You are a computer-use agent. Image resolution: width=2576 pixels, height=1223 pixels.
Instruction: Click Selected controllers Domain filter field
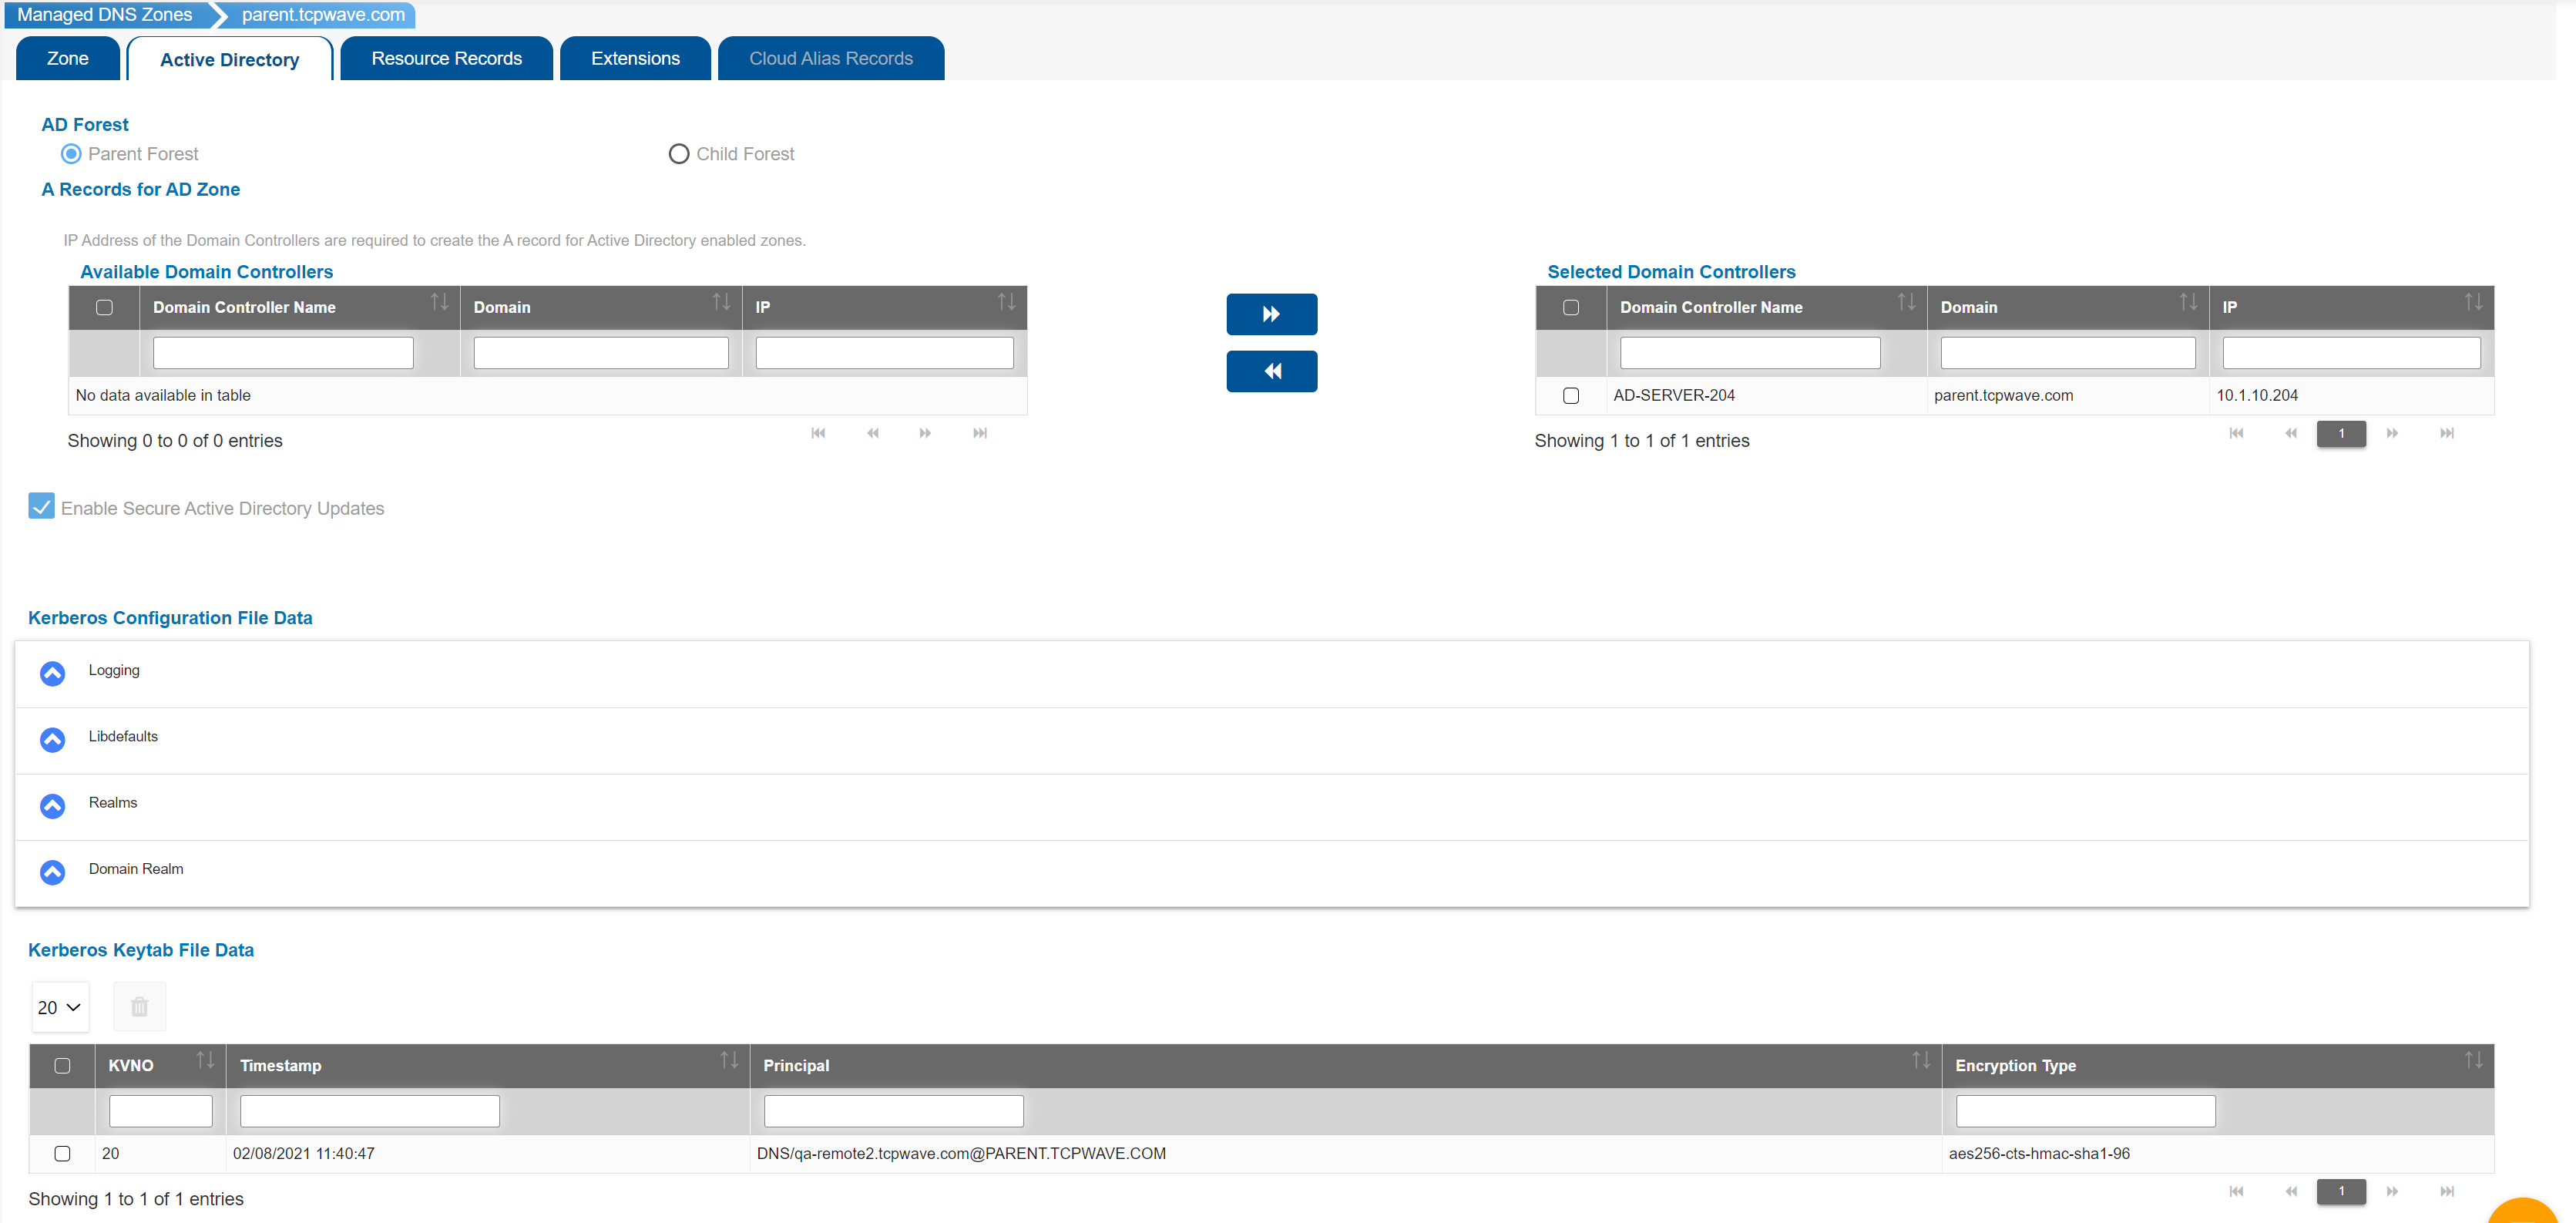pos(2068,353)
